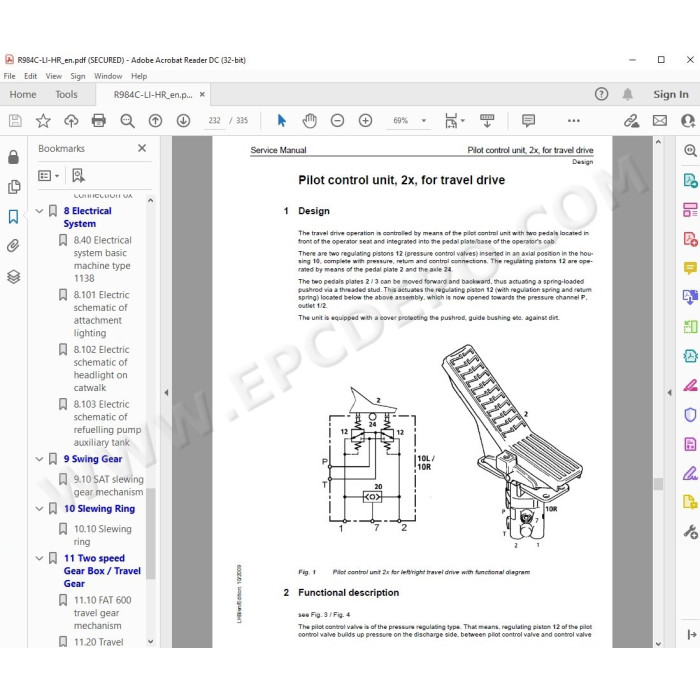Collapse the 8 Electrical System bookmark
The image size is (700, 700).
tap(39, 211)
